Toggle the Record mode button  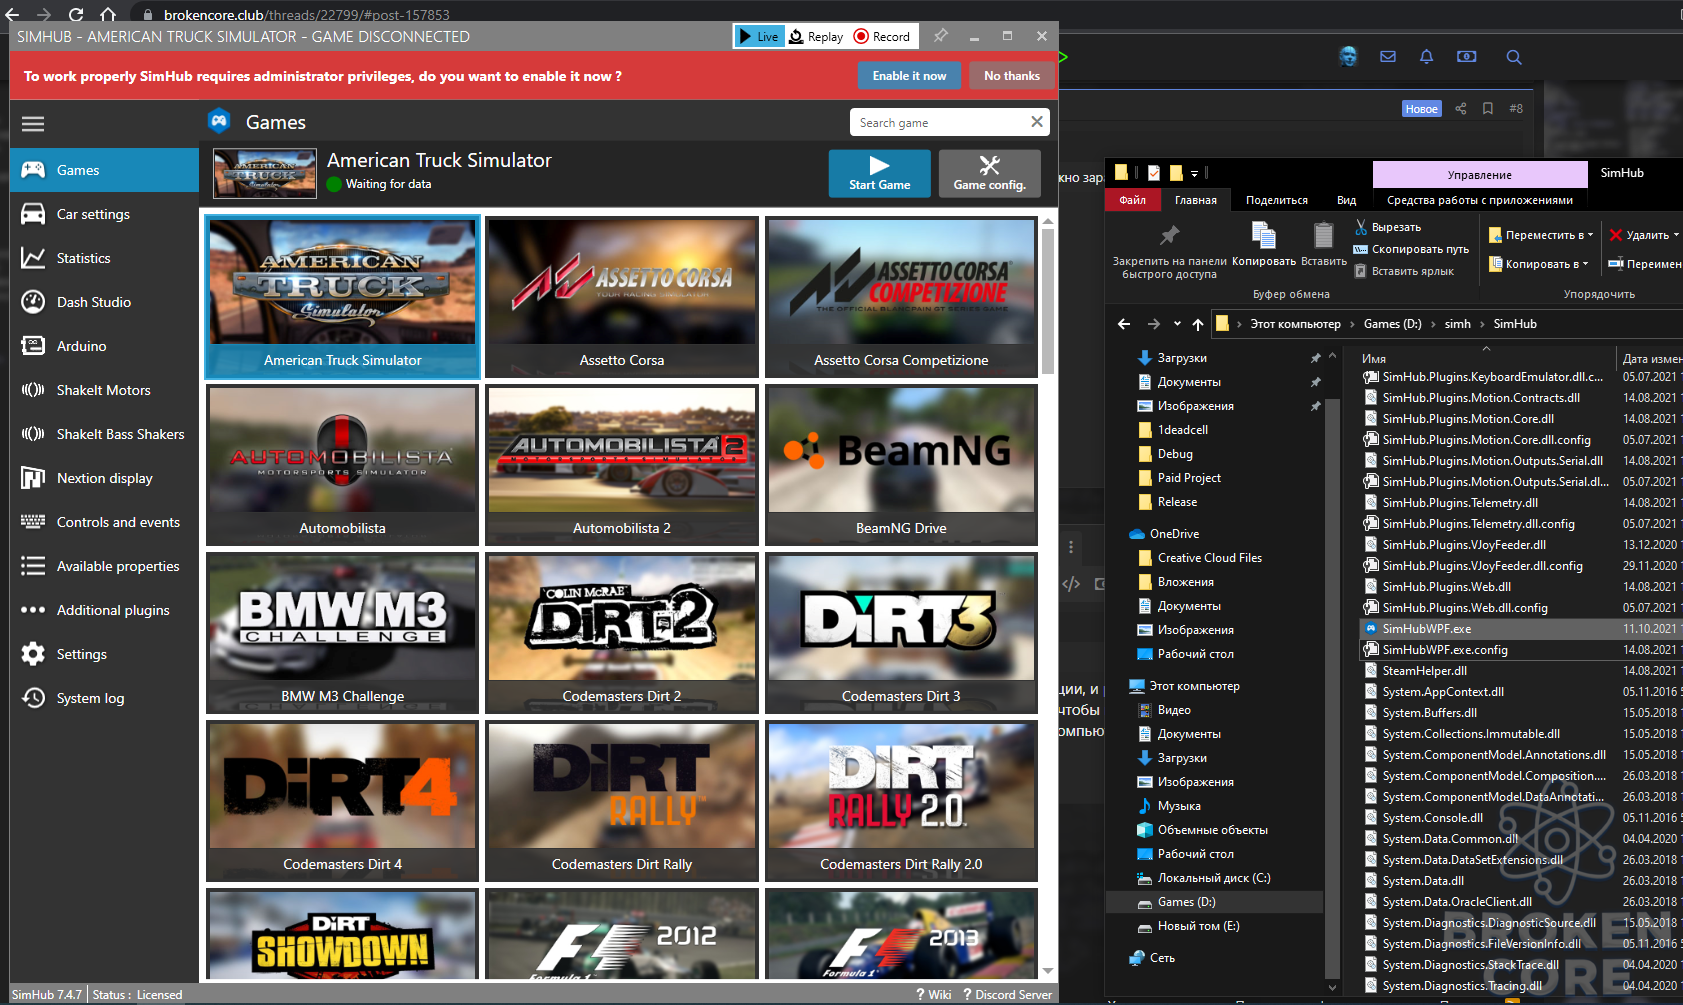pos(882,36)
